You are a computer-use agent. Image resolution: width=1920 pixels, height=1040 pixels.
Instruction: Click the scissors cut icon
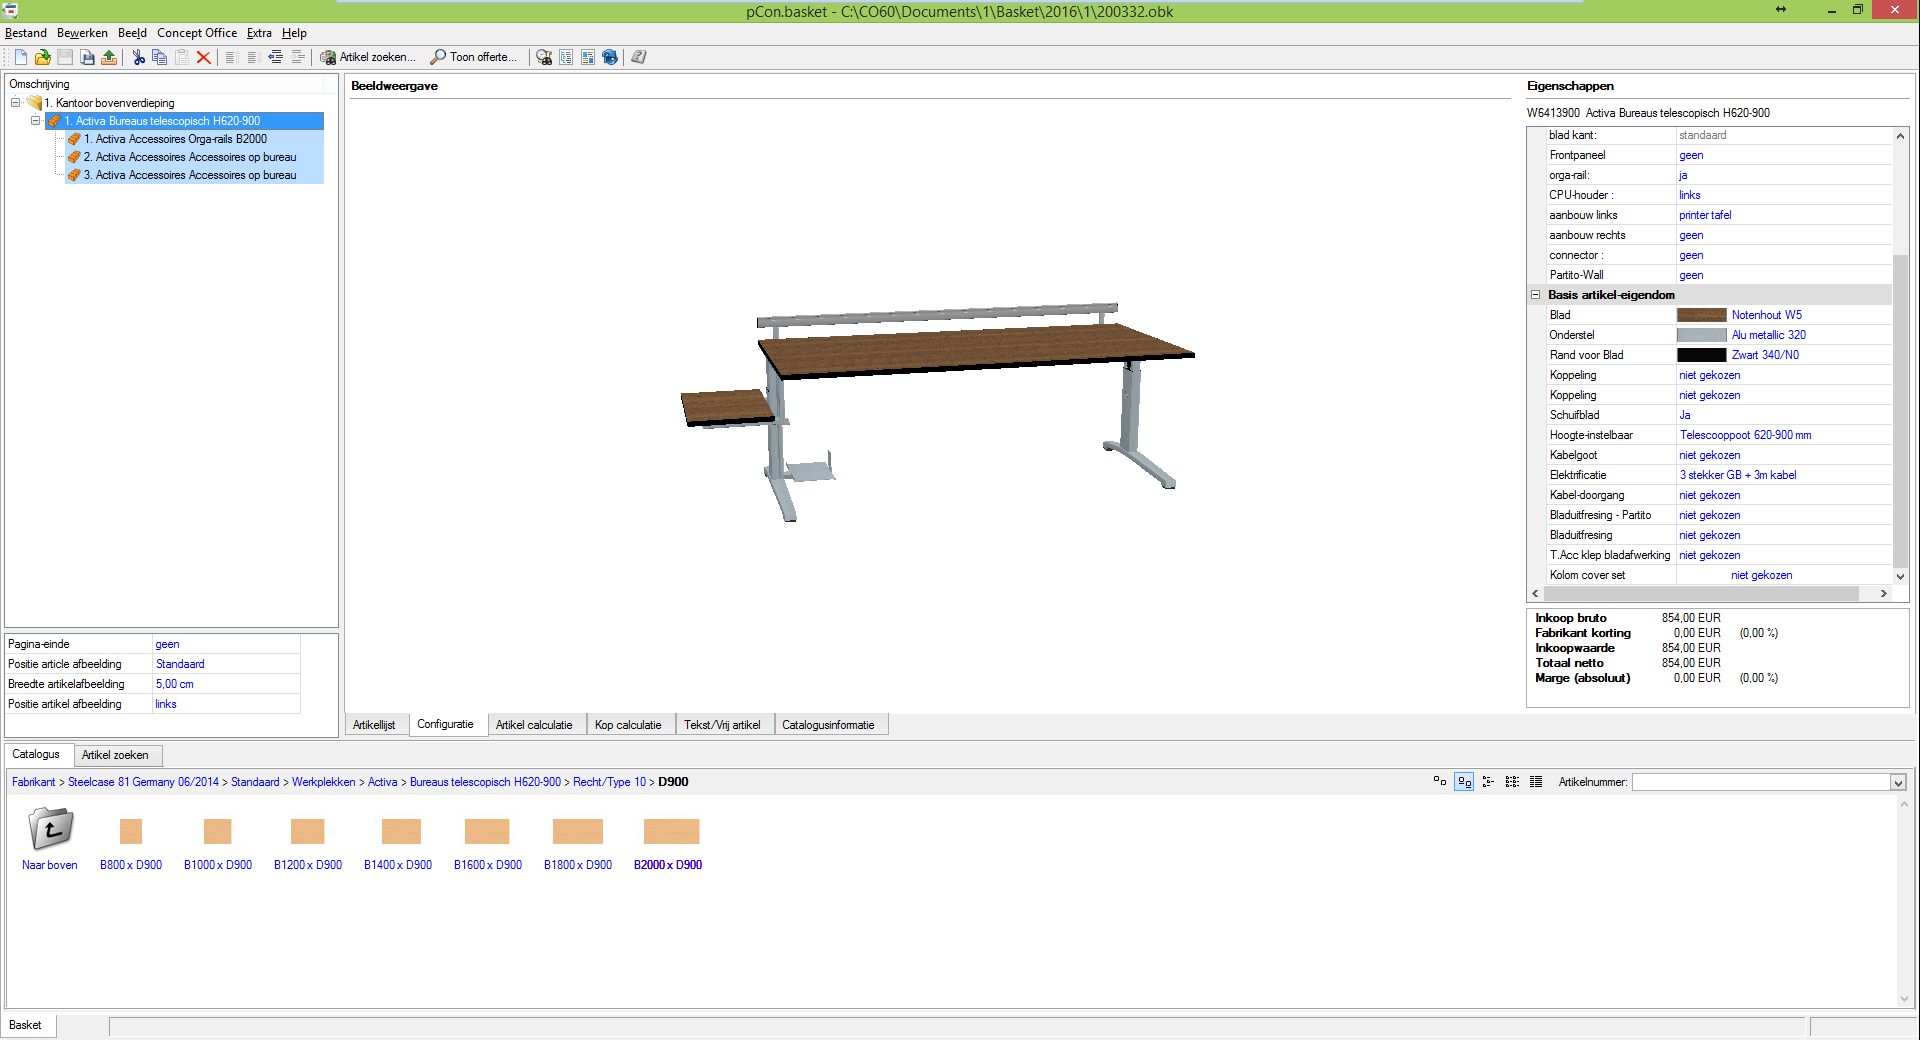point(138,57)
